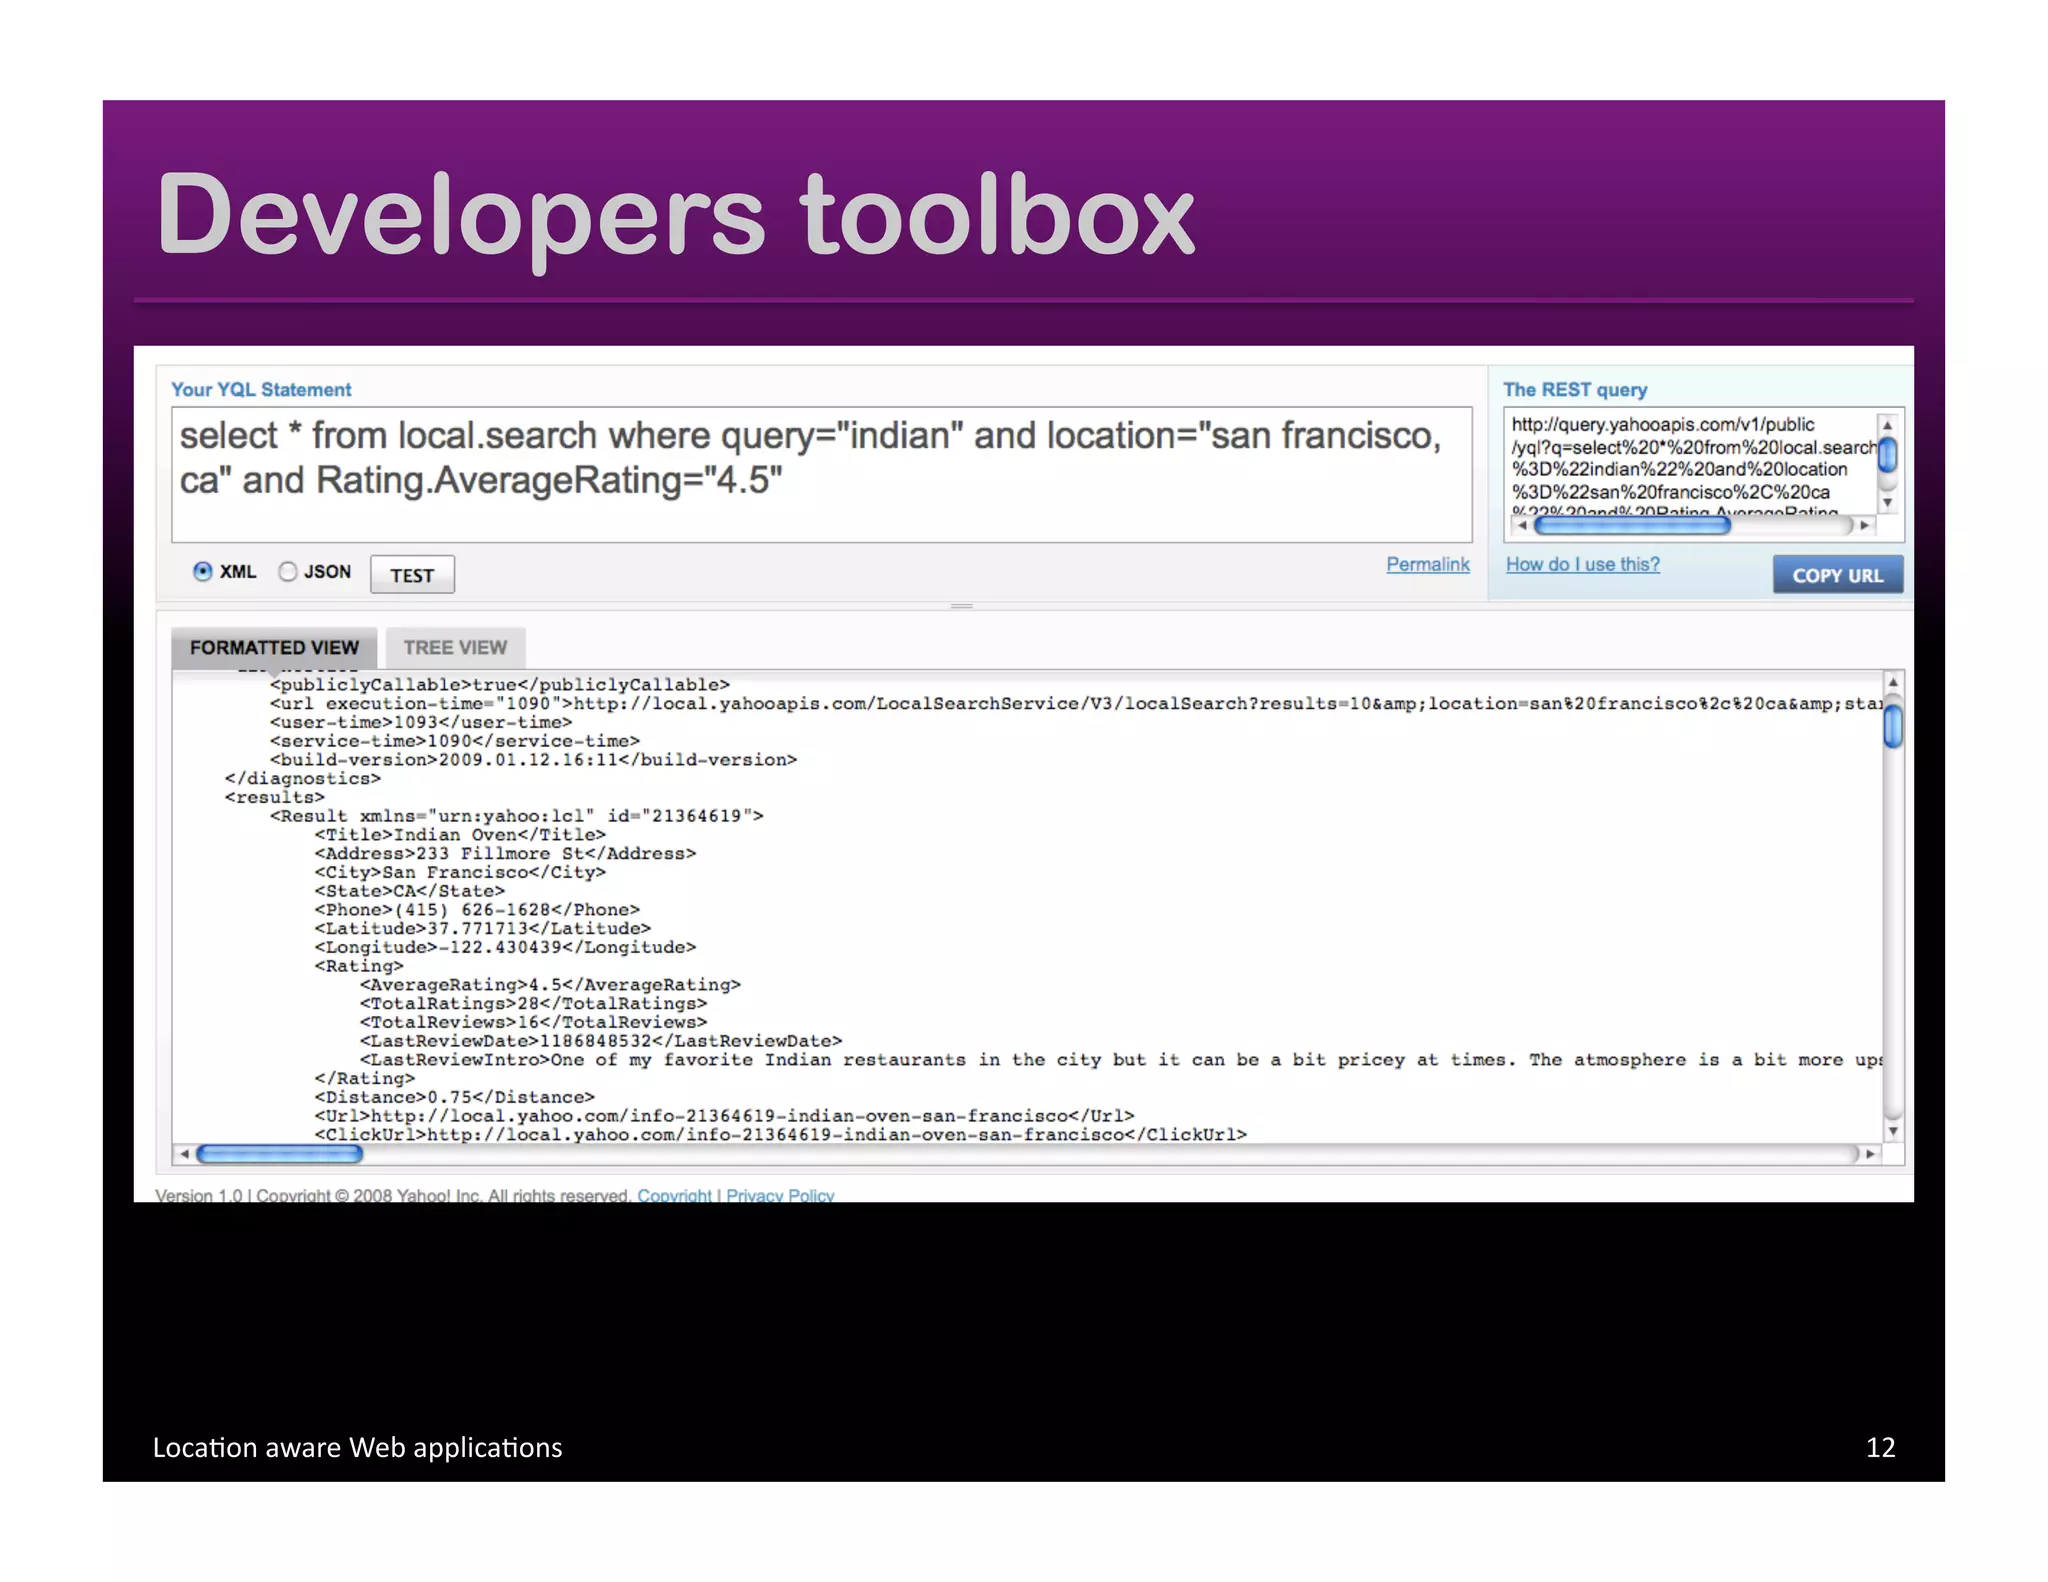Click the Distance 0.75 line
This screenshot has height=1582, width=2048.
[454, 1097]
